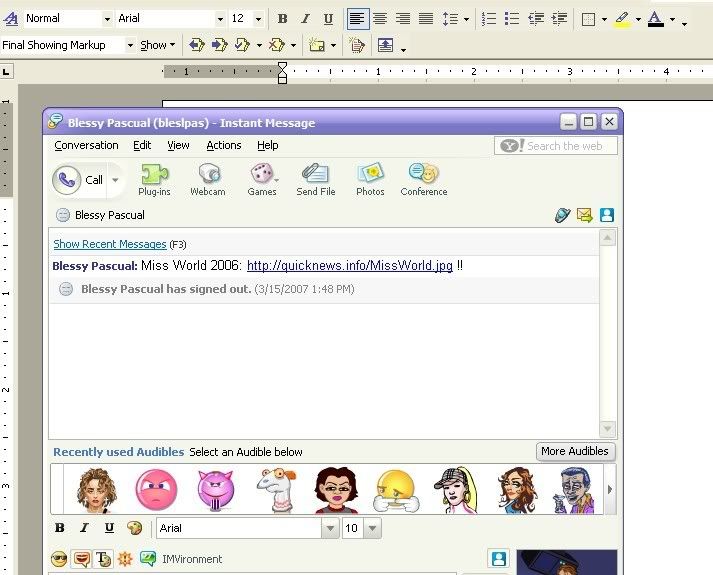This screenshot has height=575, width=713.
Task: Click Reject Change icon in Reviewing toolbar
Action: (x=276, y=45)
